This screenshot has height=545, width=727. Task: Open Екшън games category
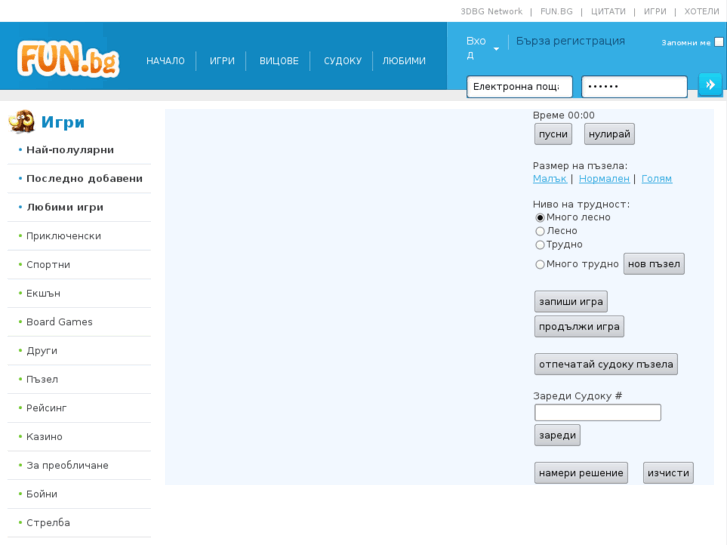click(x=43, y=294)
